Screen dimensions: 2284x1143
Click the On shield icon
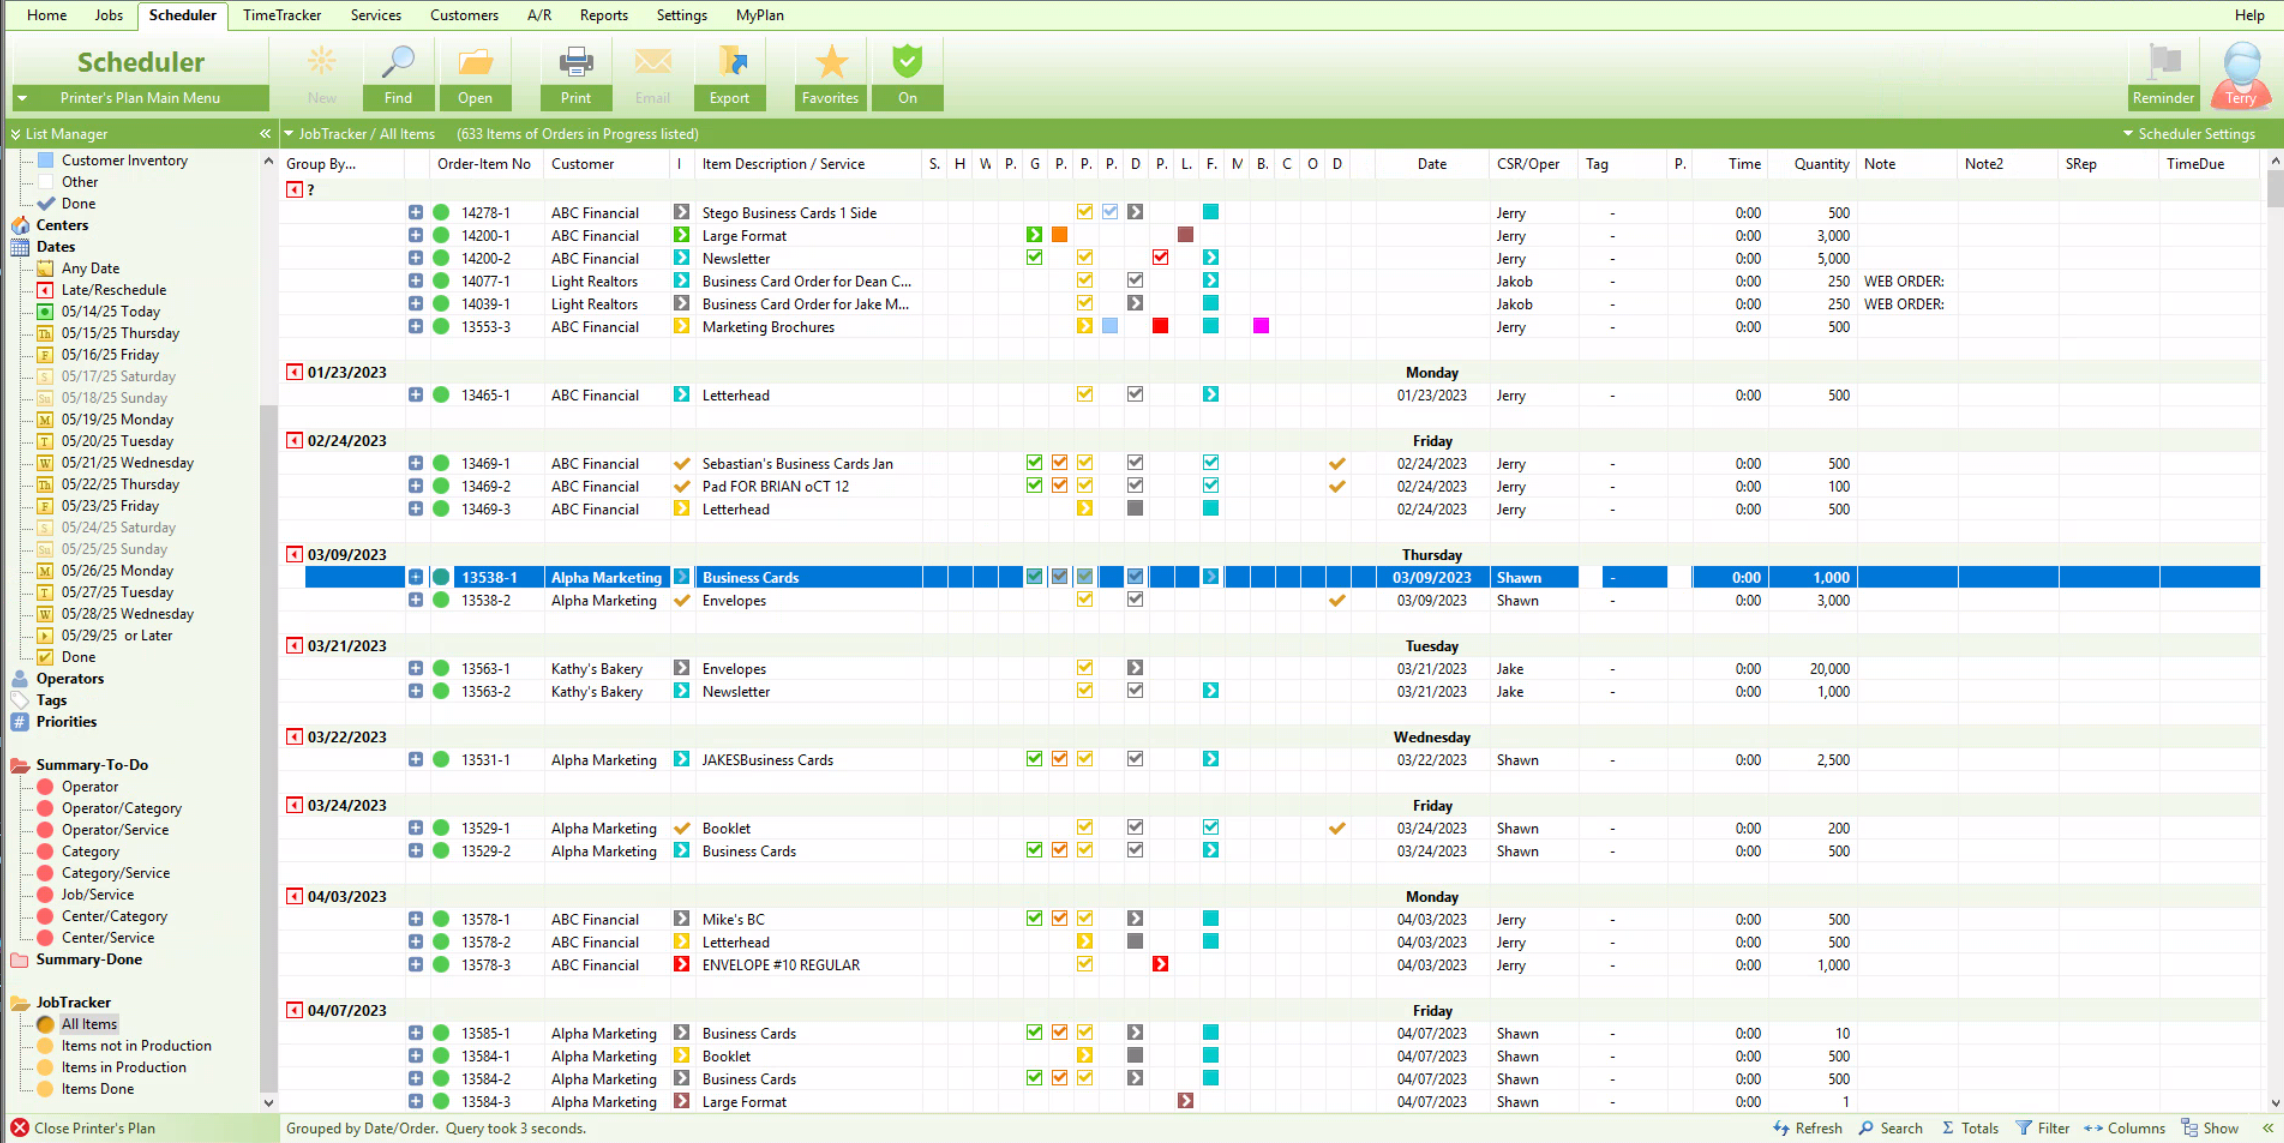(906, 62)
